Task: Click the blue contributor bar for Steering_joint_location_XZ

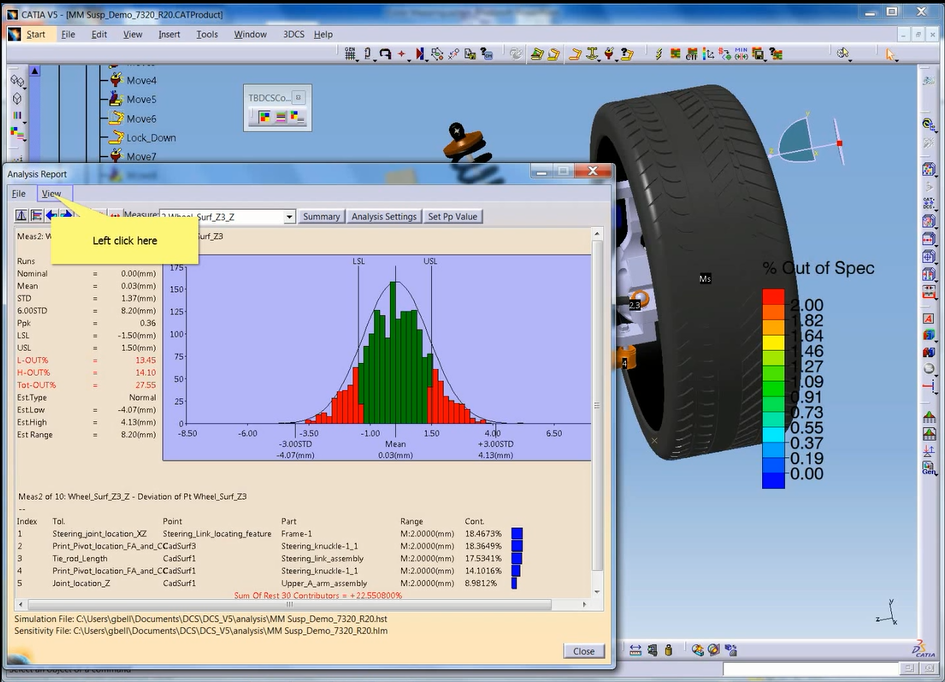Action: click(517, 534)
